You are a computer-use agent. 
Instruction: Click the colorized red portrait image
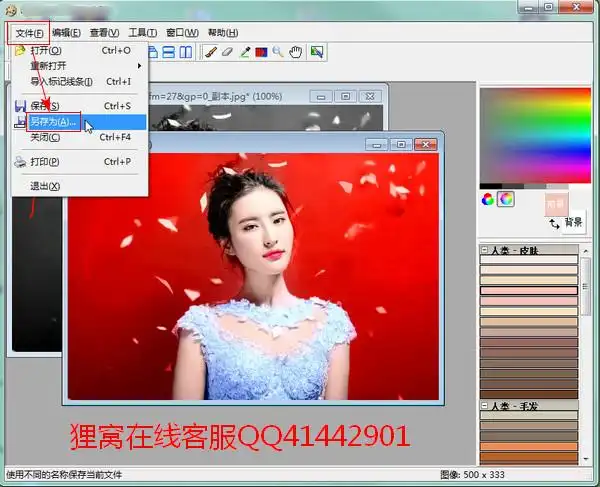[253, 276]
